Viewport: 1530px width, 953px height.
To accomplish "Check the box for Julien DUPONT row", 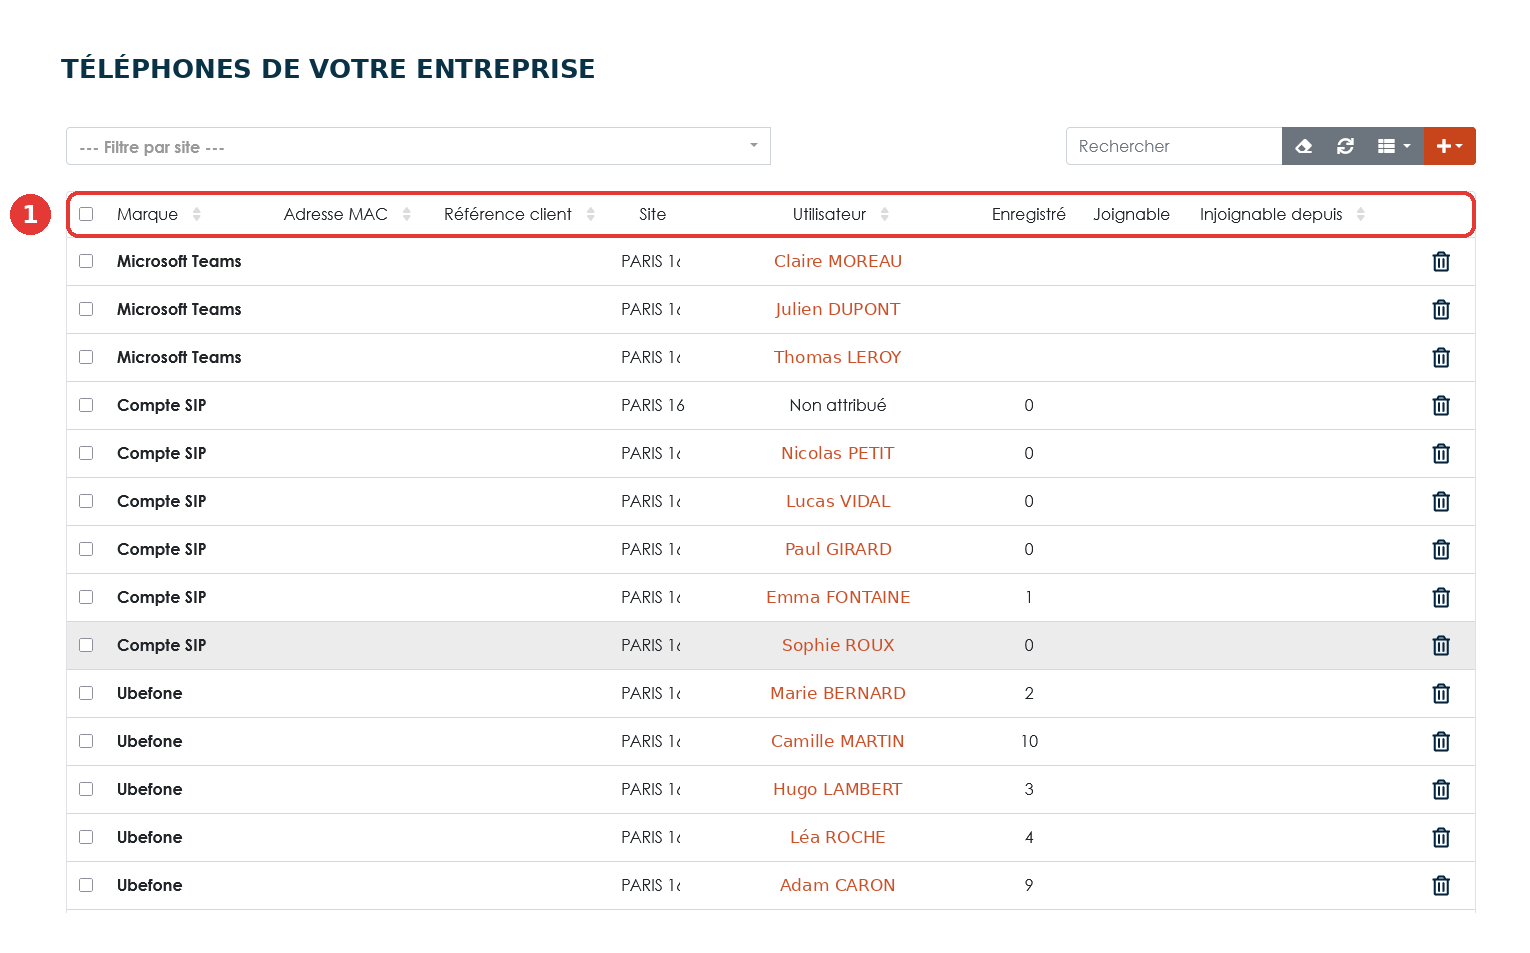I will pyautogui.click(x=86, y=309).
